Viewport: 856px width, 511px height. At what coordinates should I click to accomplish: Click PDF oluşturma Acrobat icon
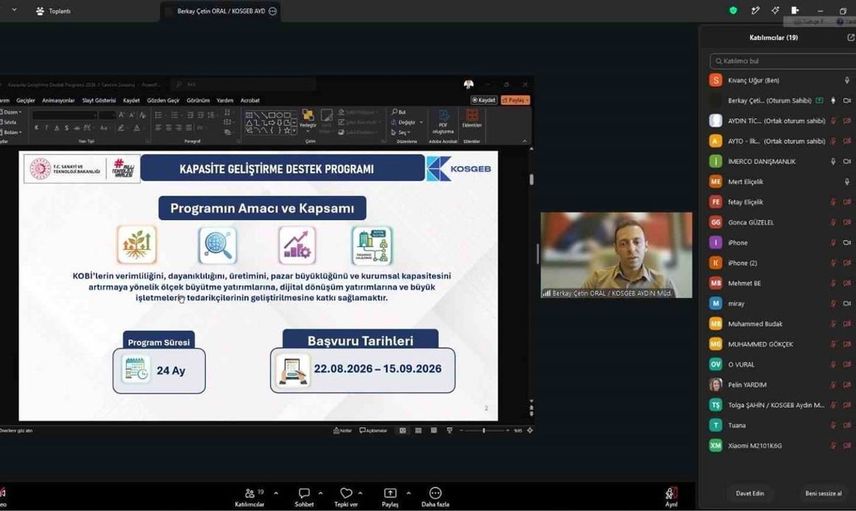443,122
